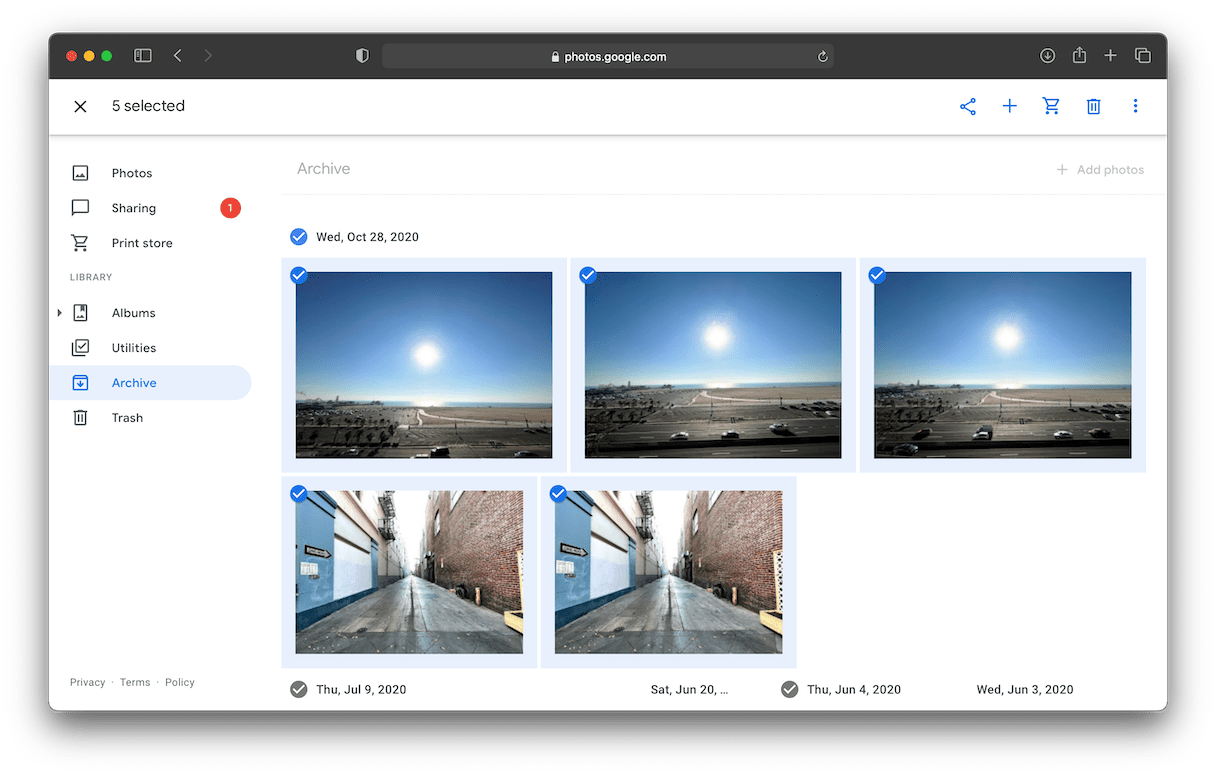The image size is (1216, 775).
Task: Open the more options menu
Action: tap(1136, 106)
